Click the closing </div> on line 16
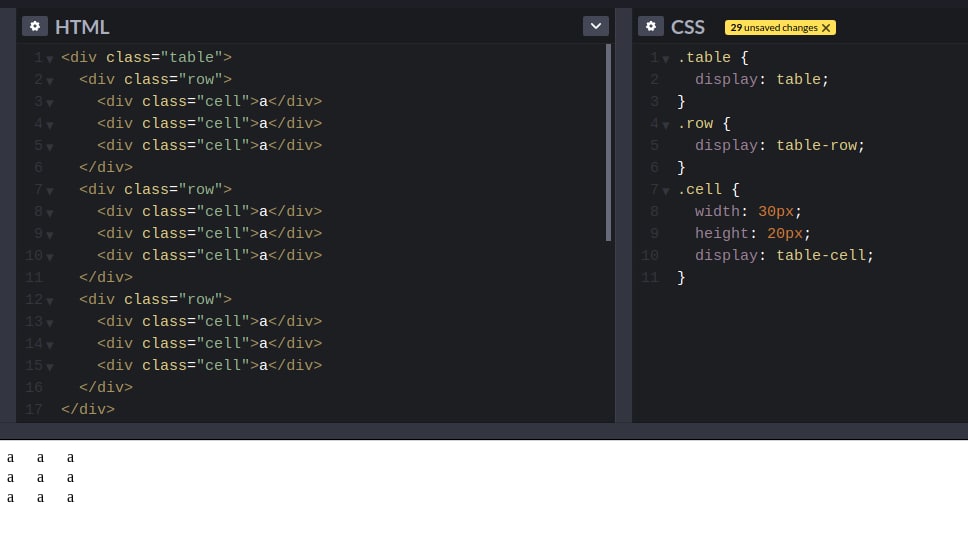Image resolution: width=968 pixels, height=545 pixels. coord(106,387)
